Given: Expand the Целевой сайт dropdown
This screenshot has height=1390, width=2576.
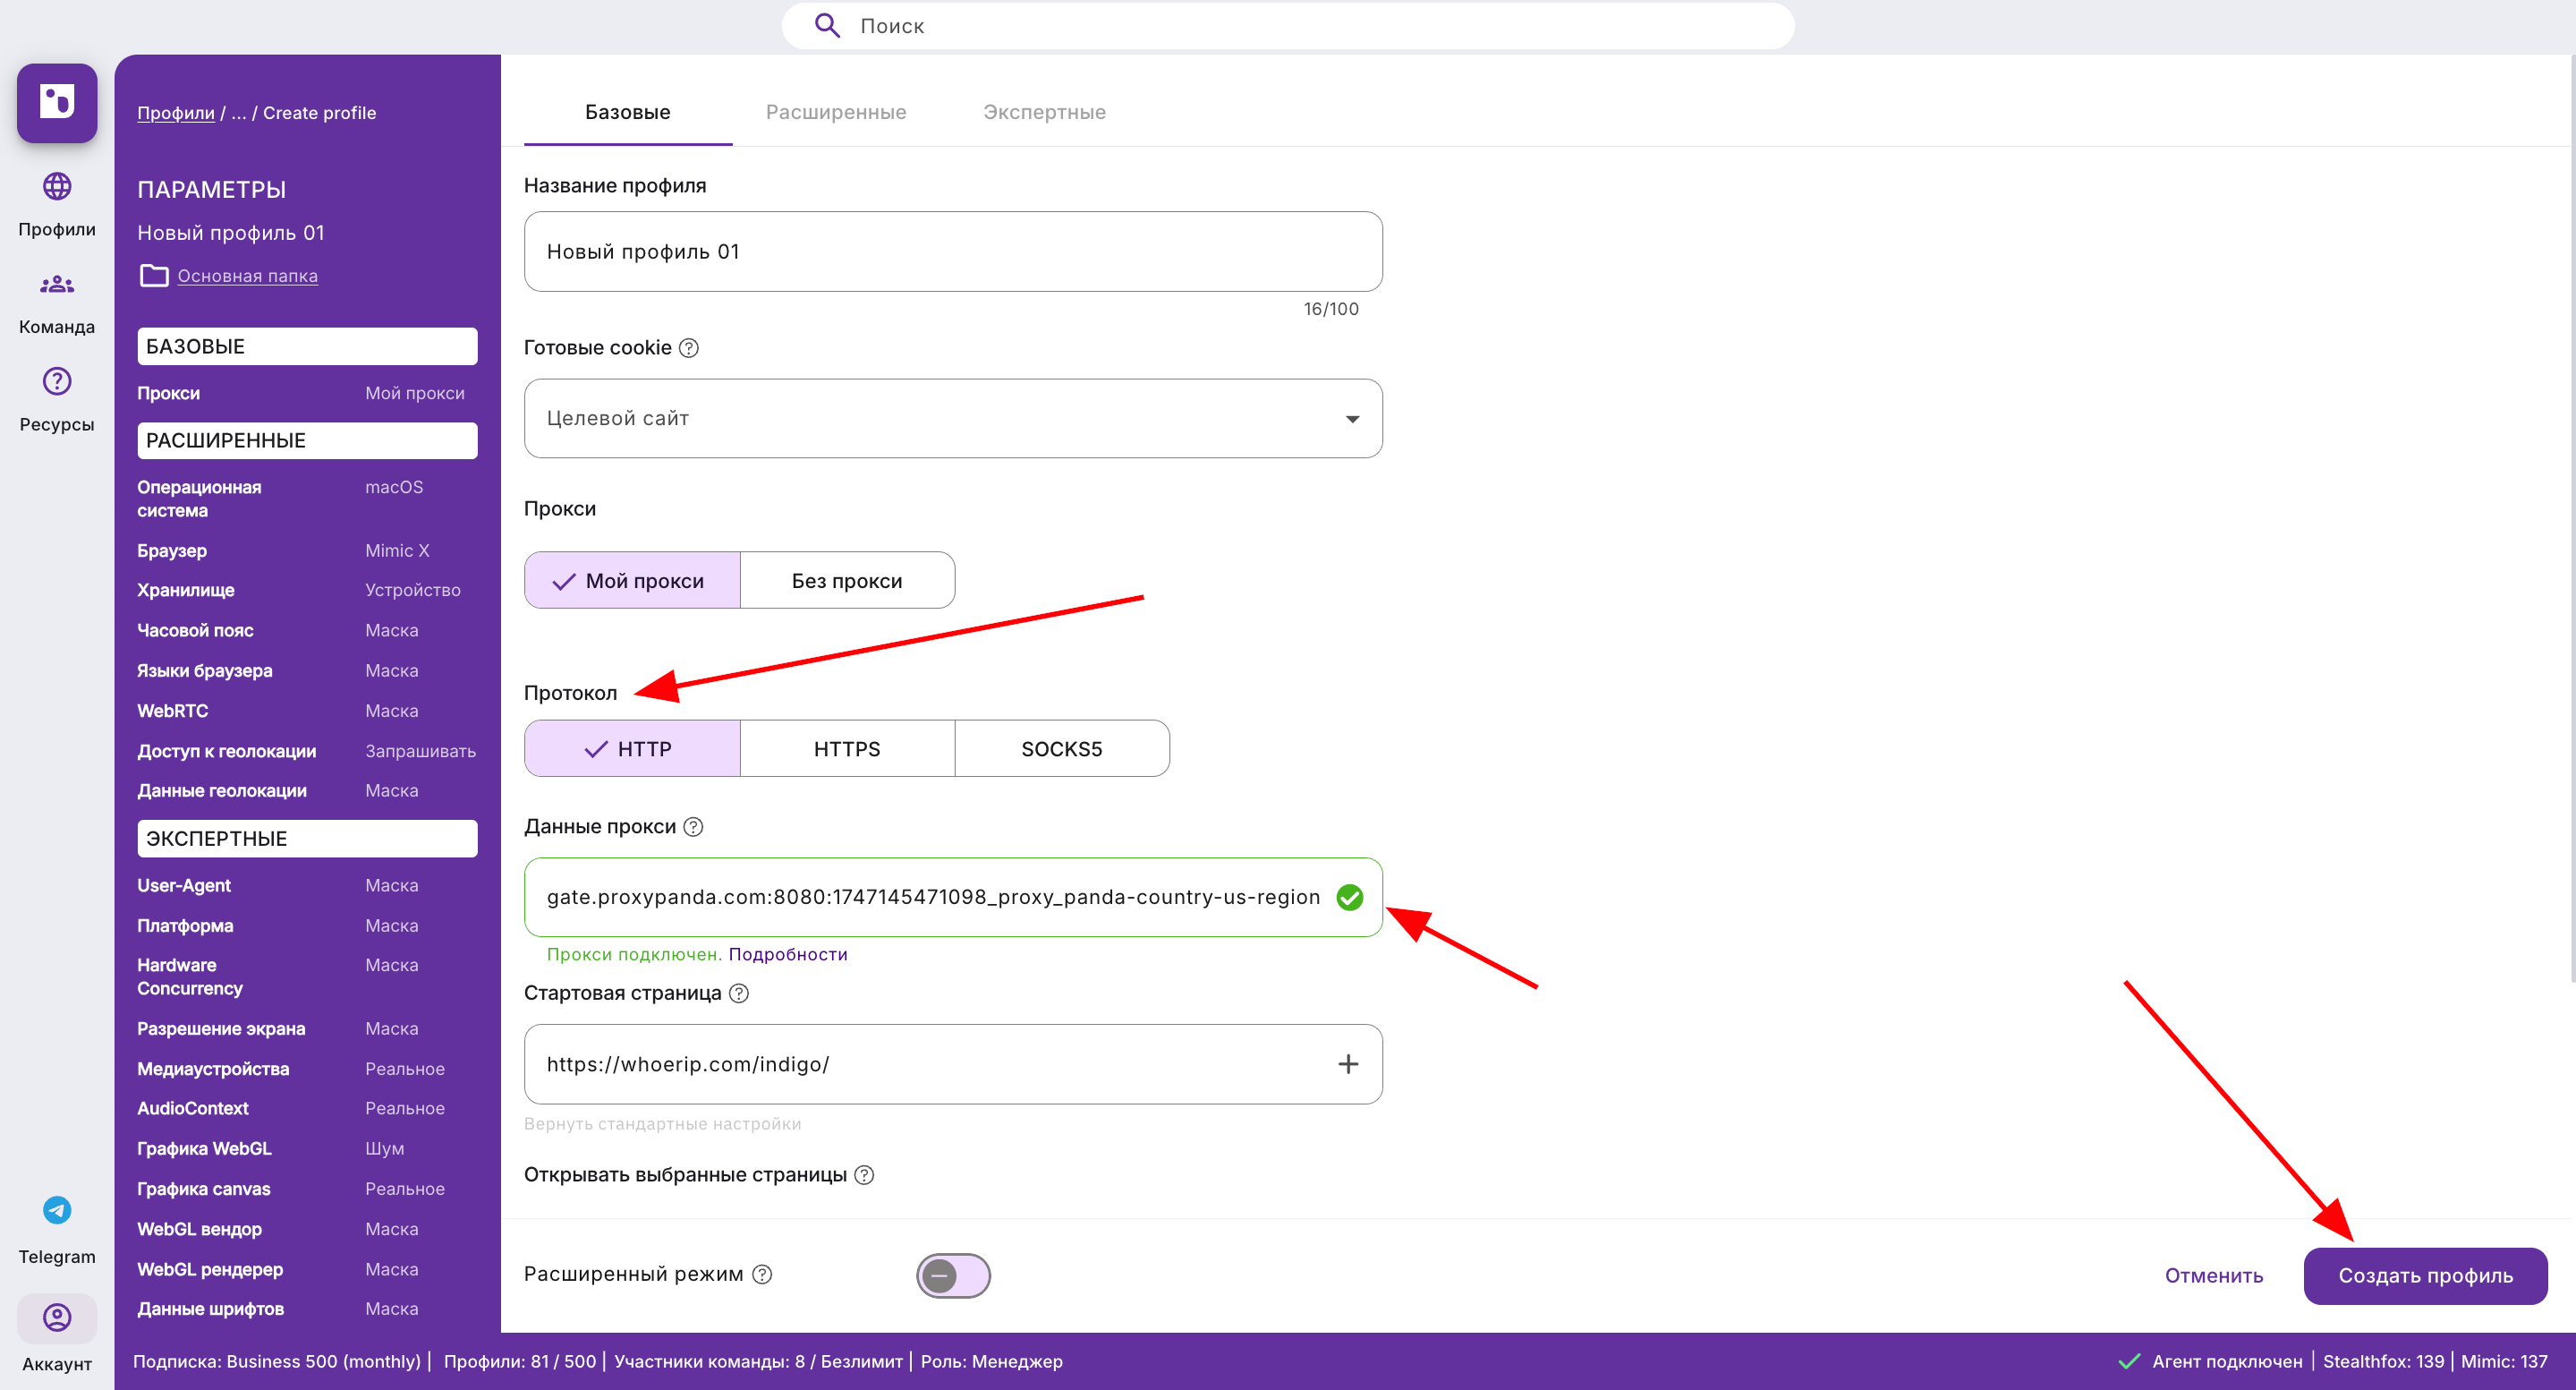Looking at the screenshot, I should pos(953,418).
